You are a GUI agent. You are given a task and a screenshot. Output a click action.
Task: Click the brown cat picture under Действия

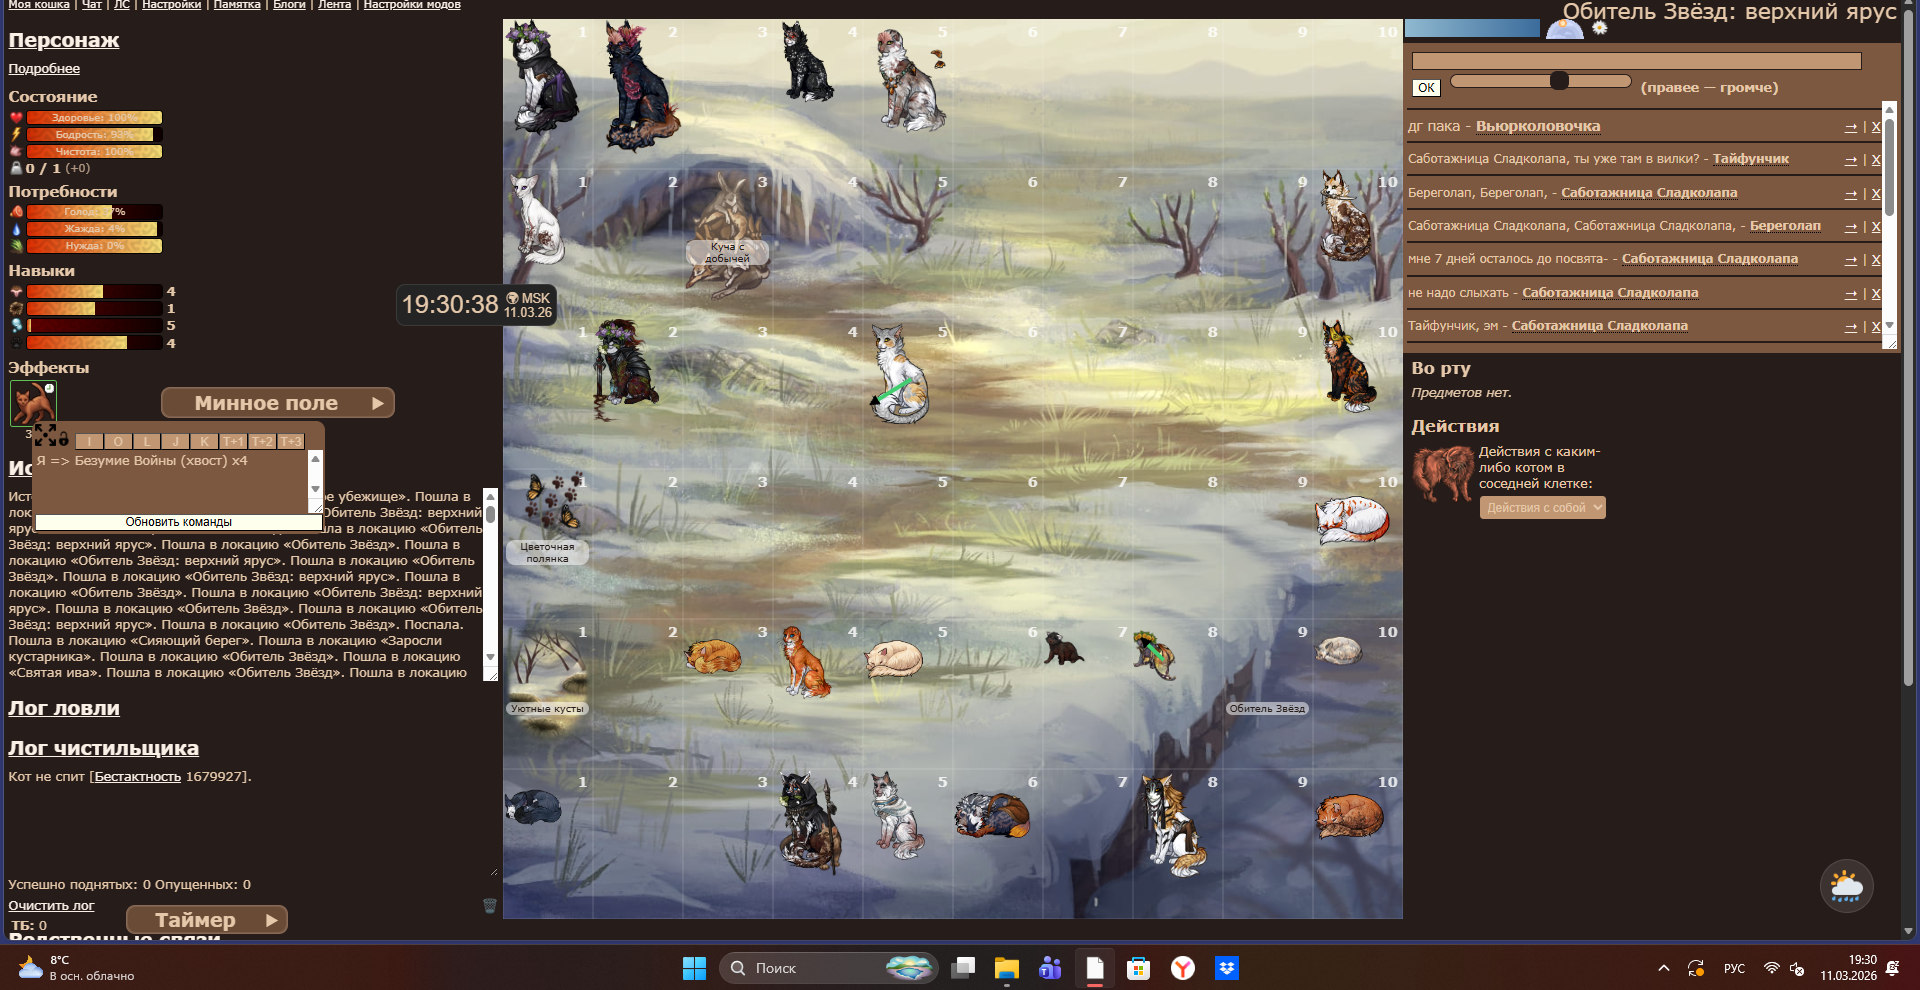(x=1442, y=473)
